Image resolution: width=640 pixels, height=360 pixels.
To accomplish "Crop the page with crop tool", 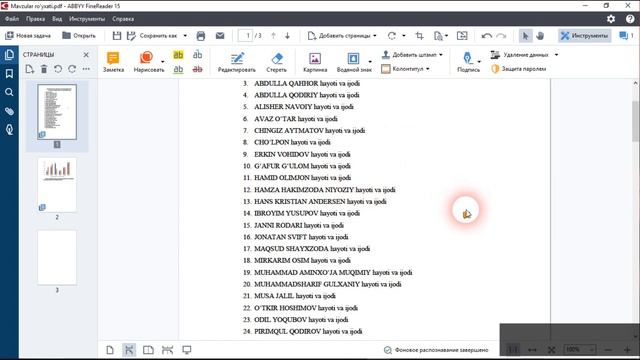I will coord(419,36).
